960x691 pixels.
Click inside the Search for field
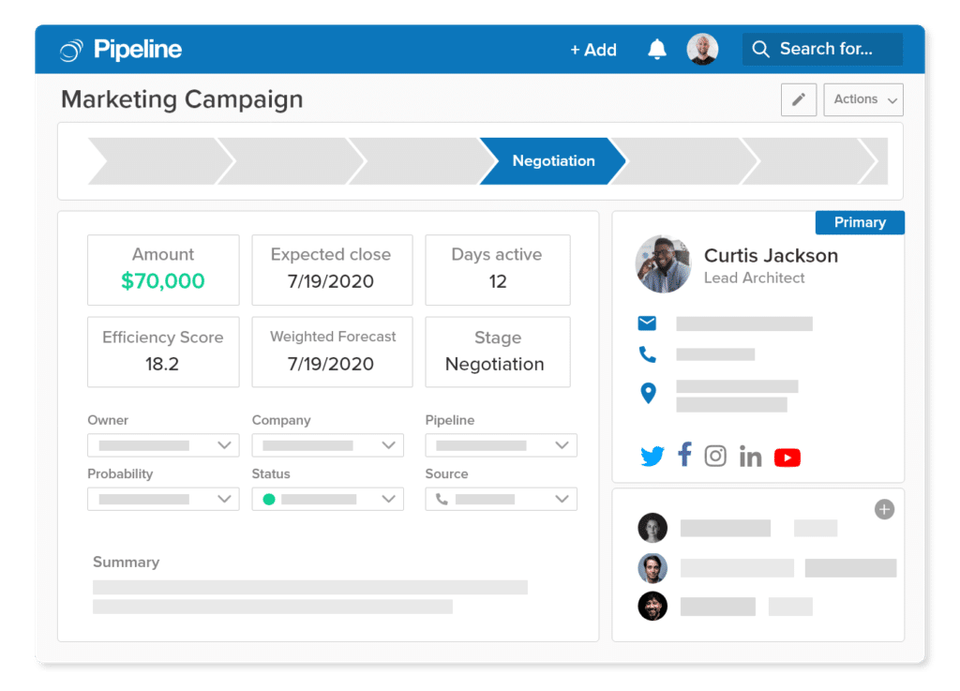click(x=830, y=49)
